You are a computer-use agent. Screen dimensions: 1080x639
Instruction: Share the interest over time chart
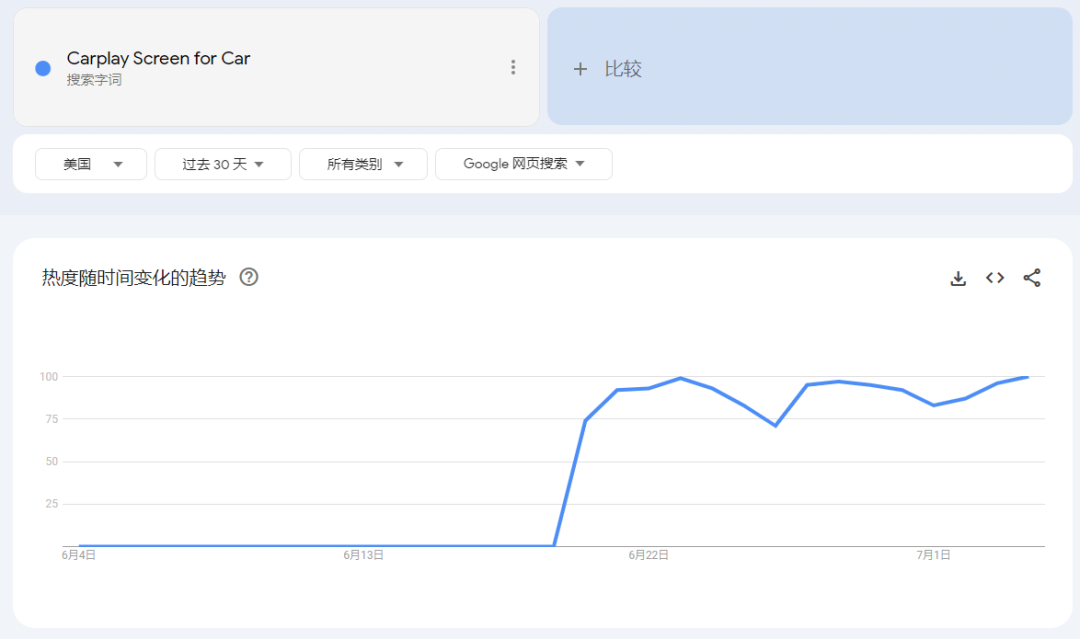1032,278
